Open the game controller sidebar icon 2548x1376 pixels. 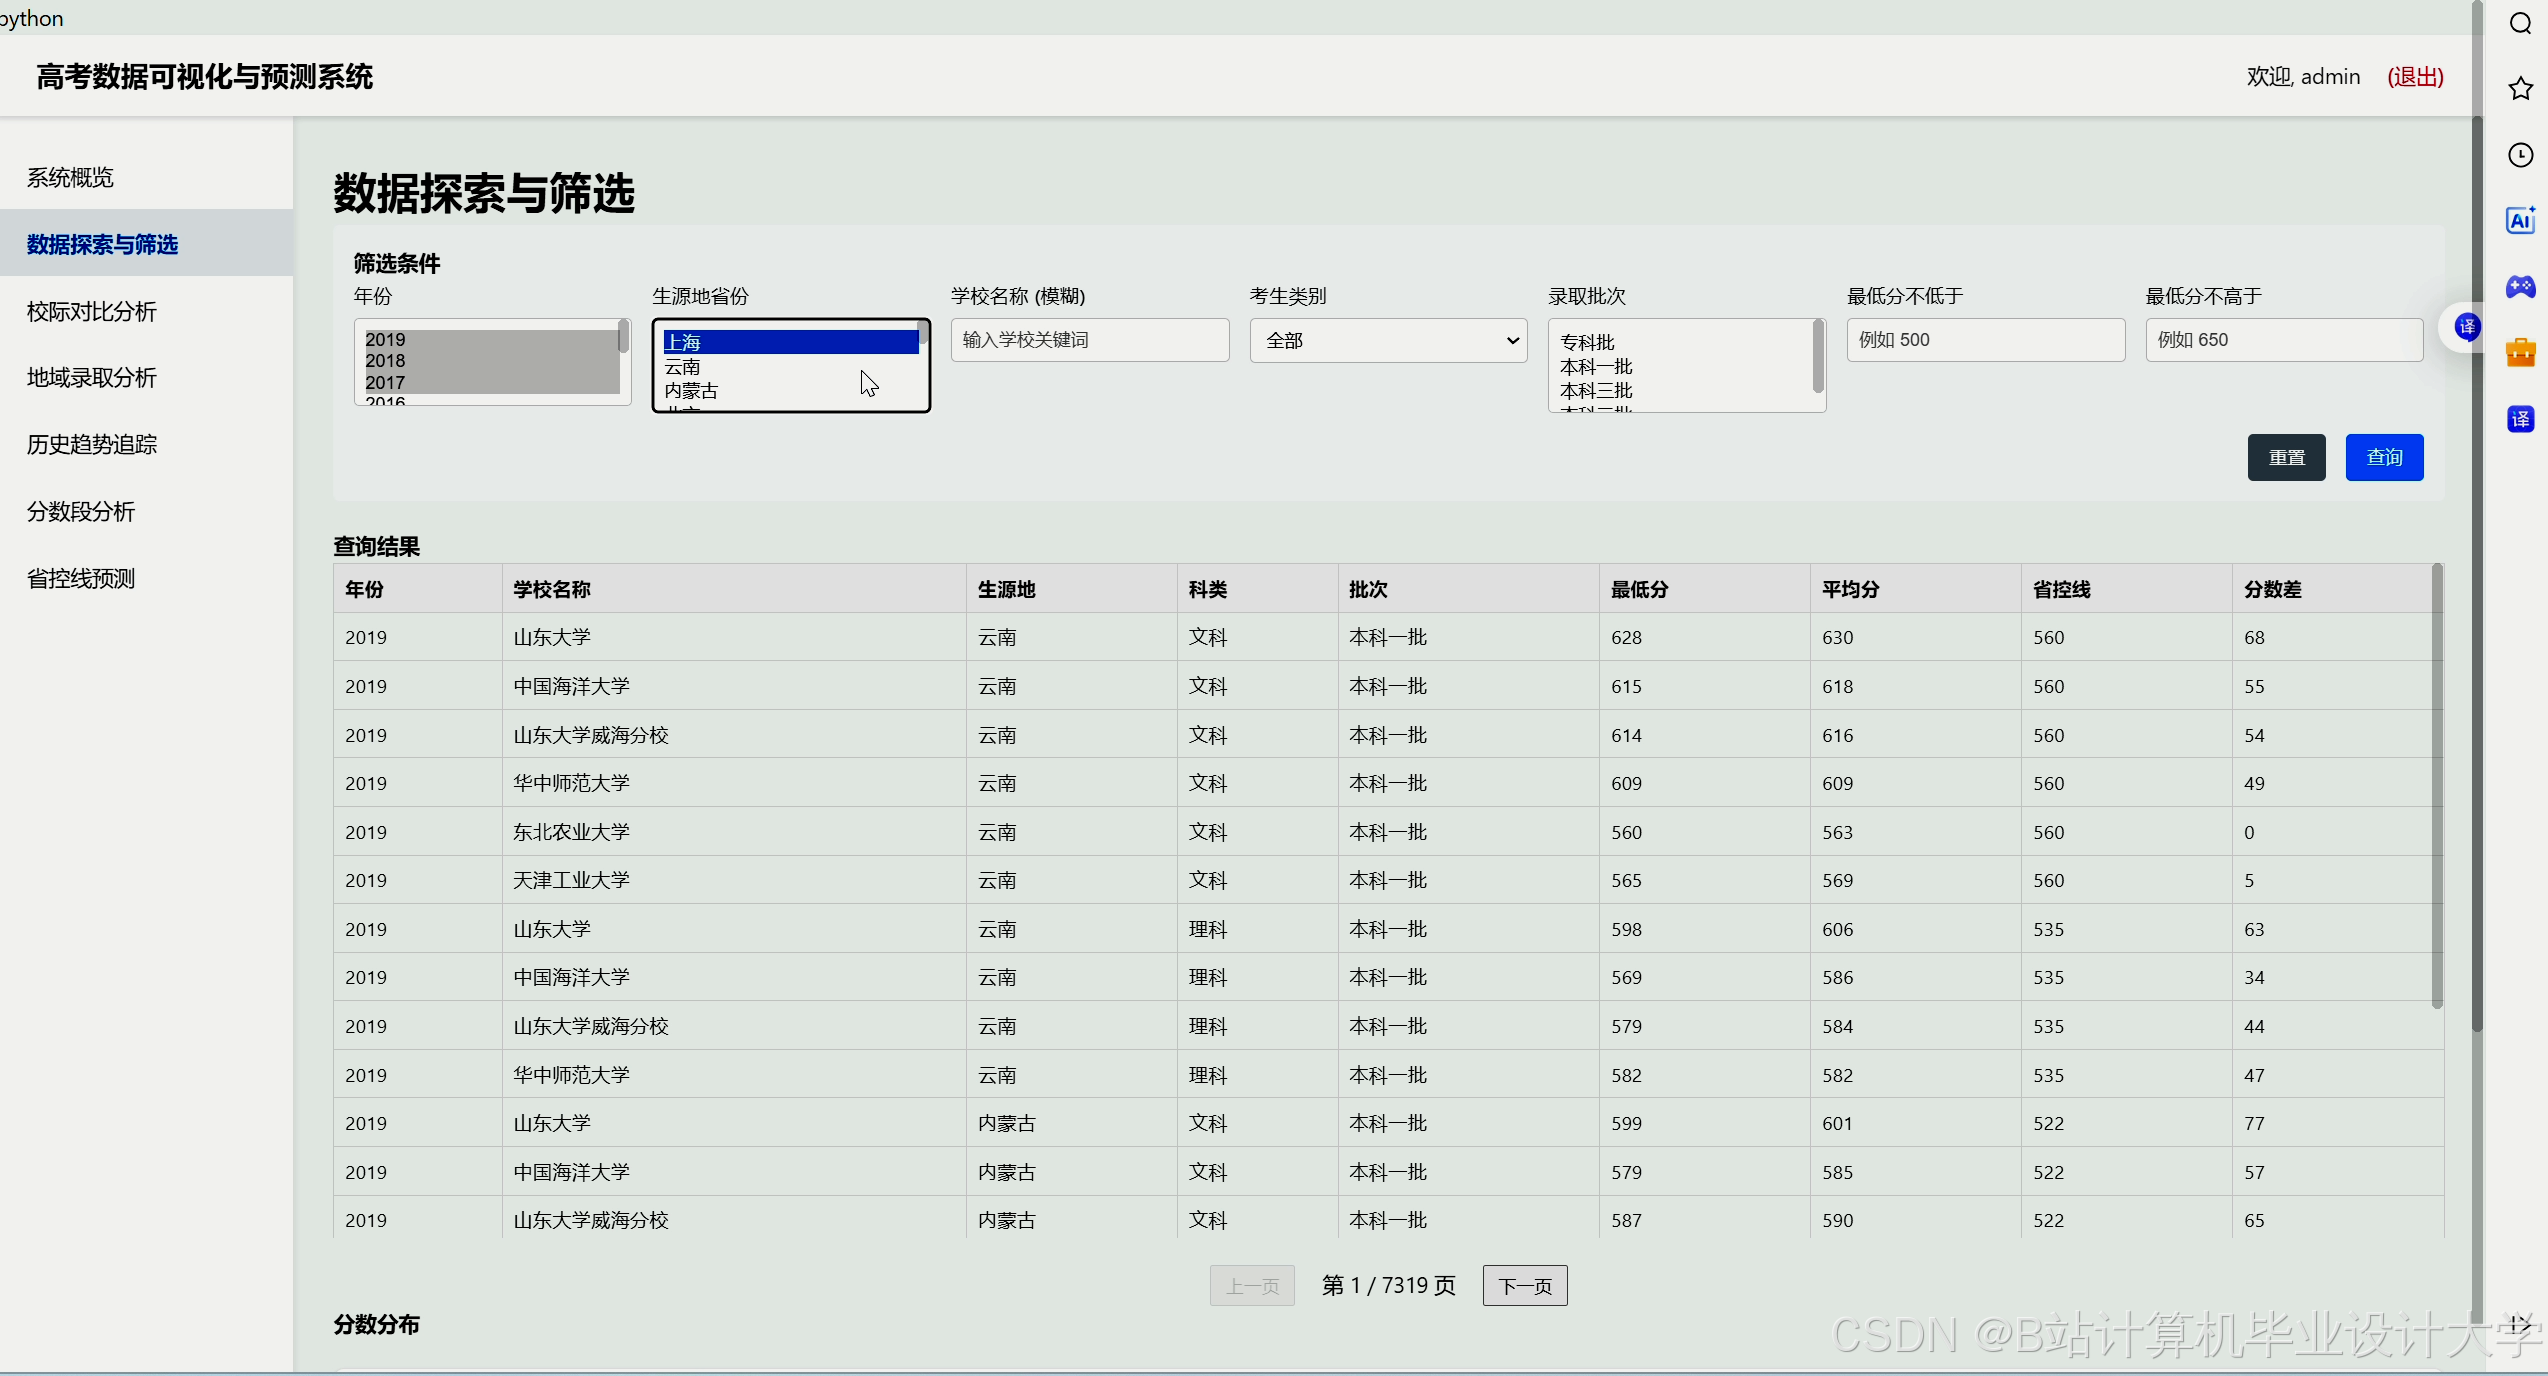pos(2520,287)
